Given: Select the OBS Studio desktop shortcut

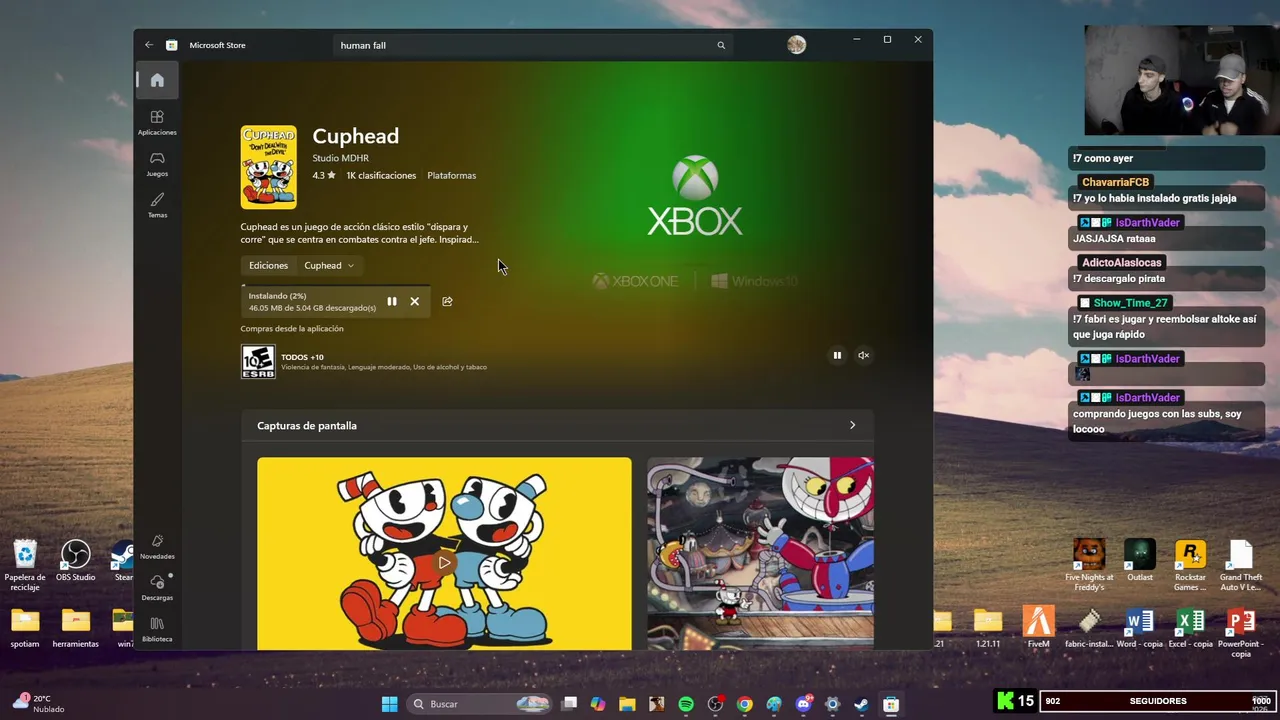Looking at the screenshot, I should coord(75,561).
